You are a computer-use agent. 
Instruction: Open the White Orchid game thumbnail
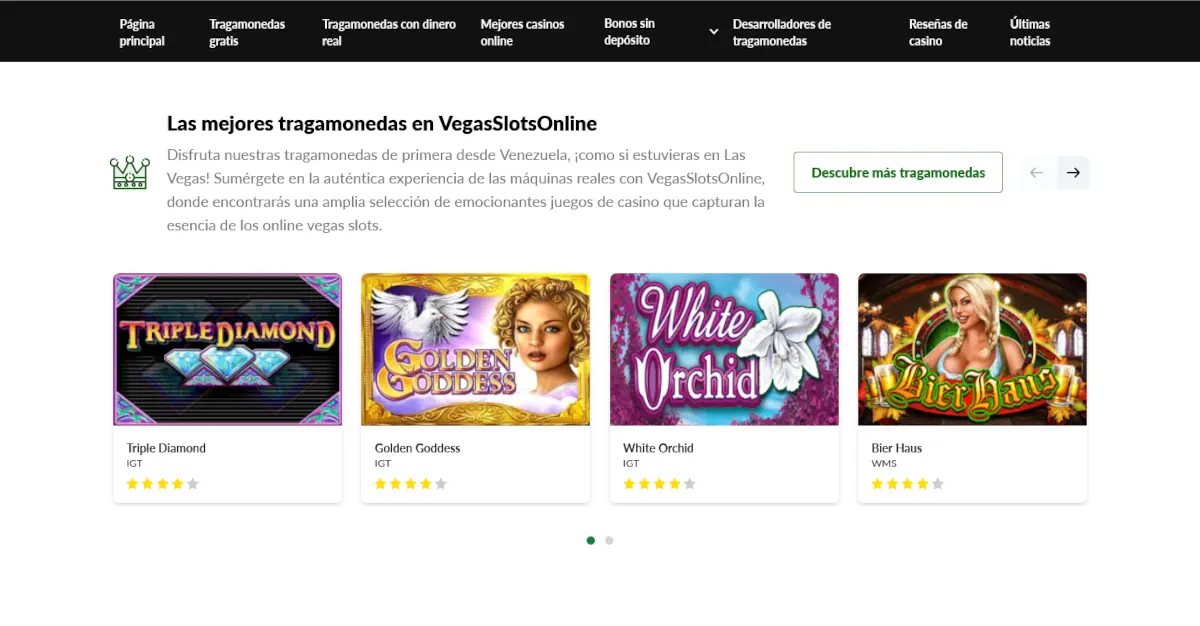[724, 350]
